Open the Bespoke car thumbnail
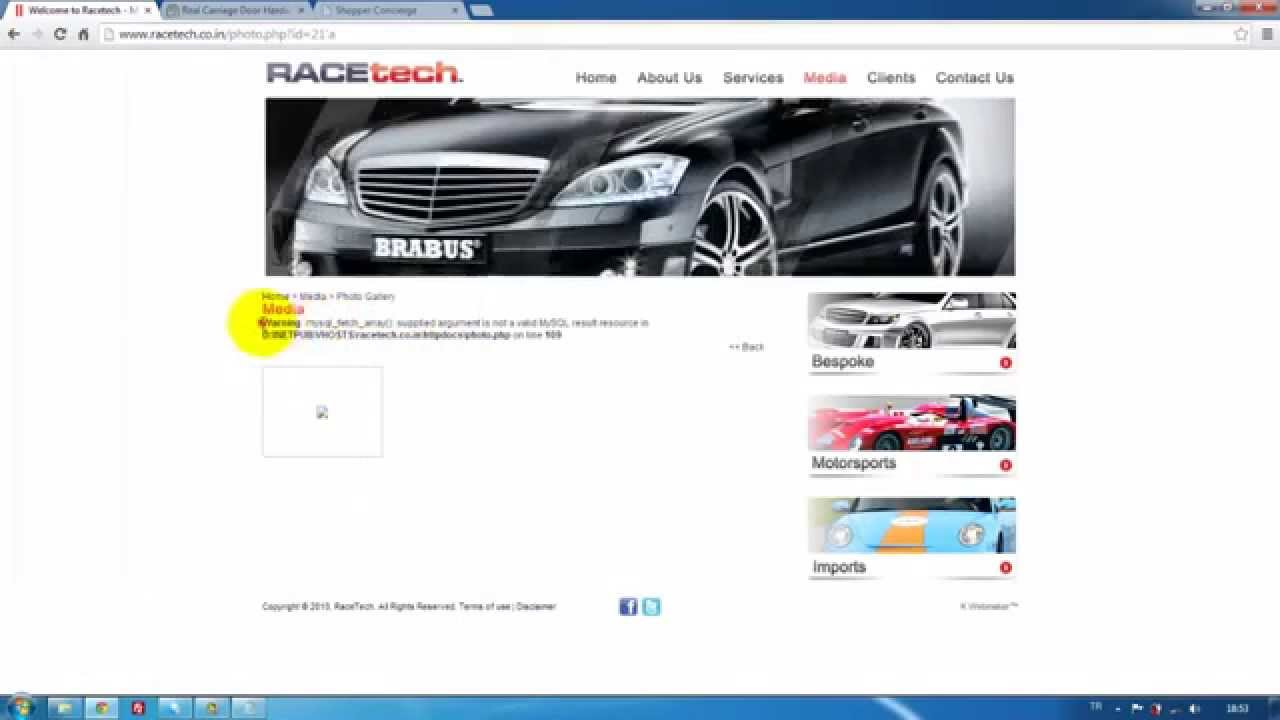Screen dimensions: 1280x720 (912, 320)
